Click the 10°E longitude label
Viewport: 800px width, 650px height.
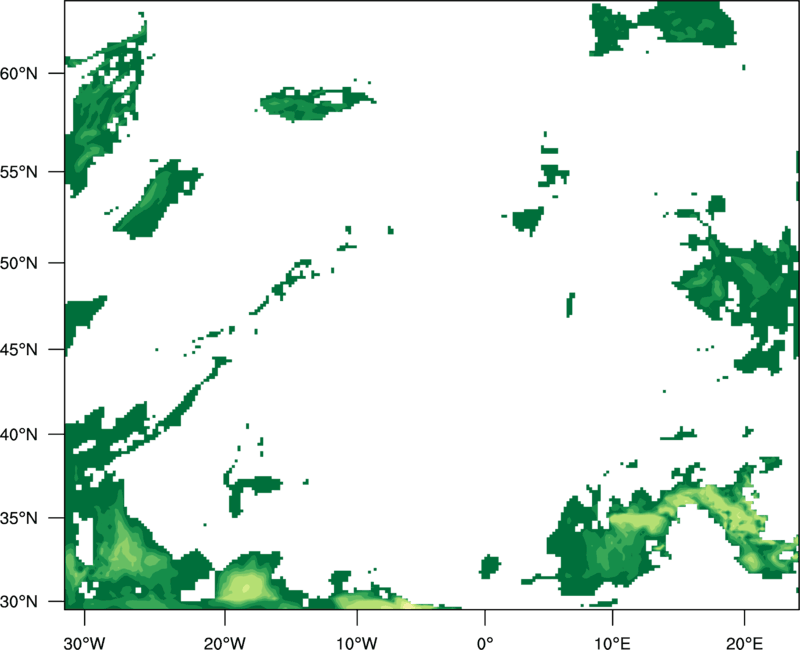click(612, 643)
